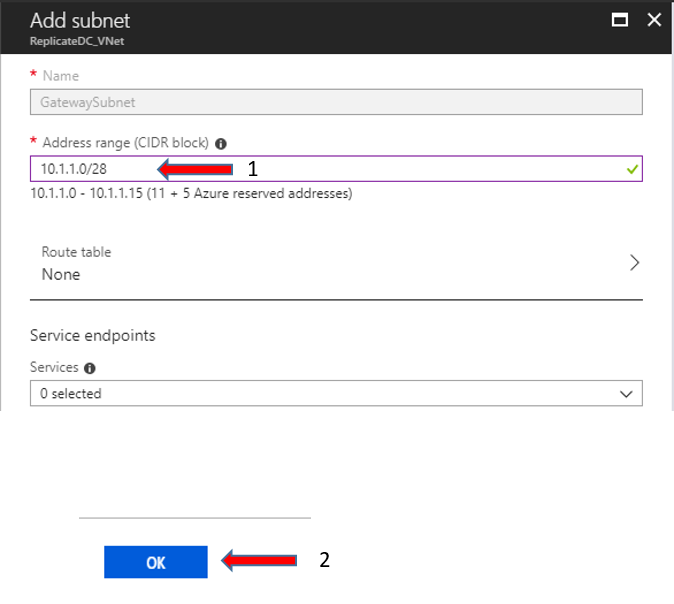Click the '10.1.1.0 - 10.1.1.15' range text
674x604 pixels.
[x=86, y=193]
